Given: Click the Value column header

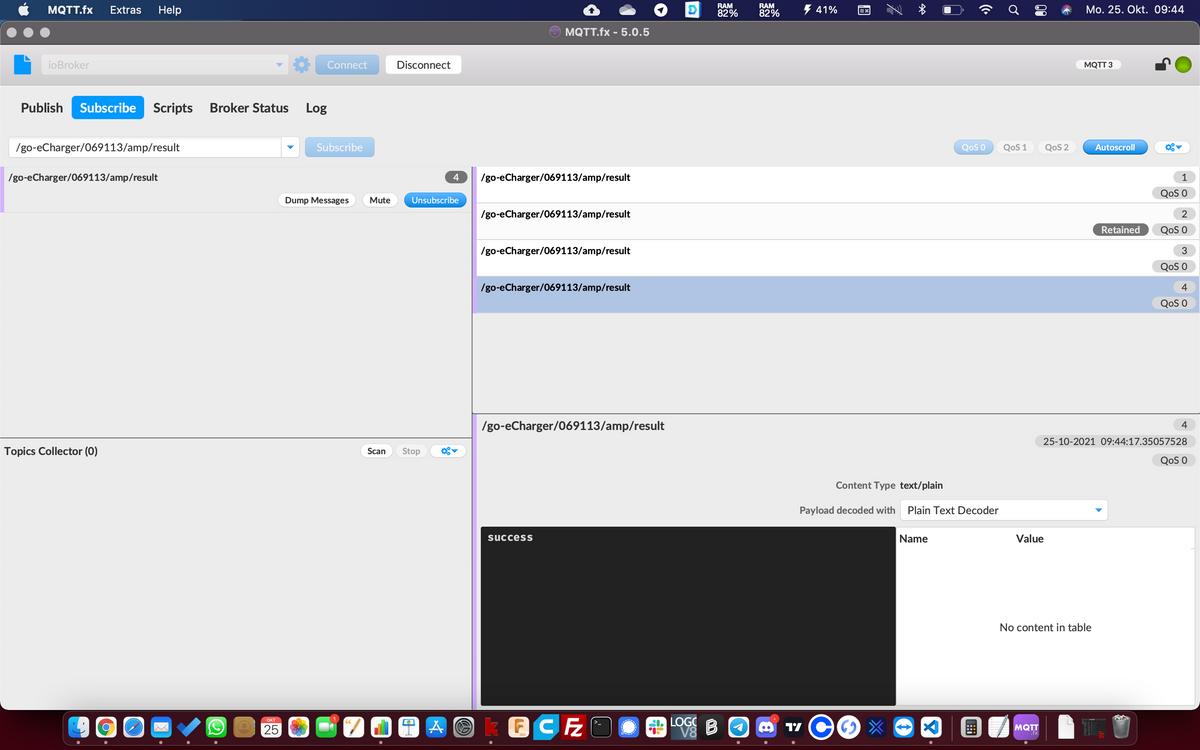Looking at the screenshot, I should [x=1030, y=538].
